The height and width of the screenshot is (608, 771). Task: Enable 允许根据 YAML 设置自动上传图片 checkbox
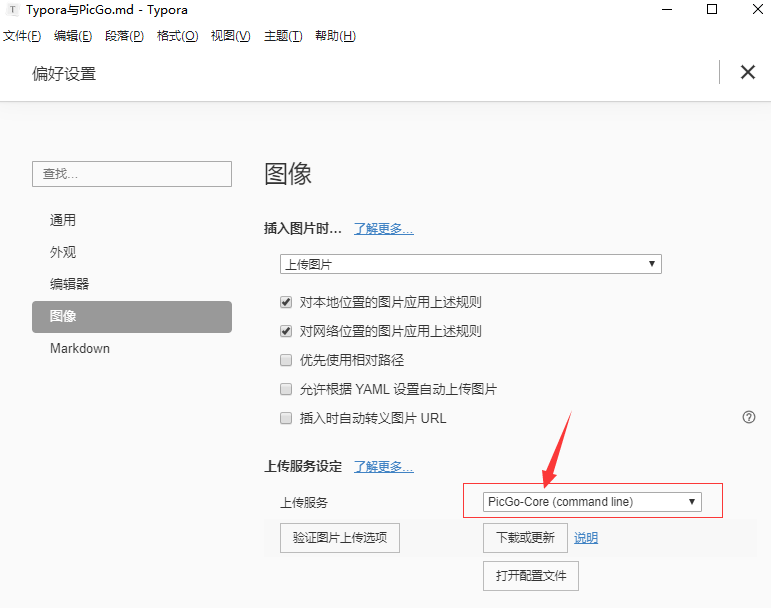286,389
